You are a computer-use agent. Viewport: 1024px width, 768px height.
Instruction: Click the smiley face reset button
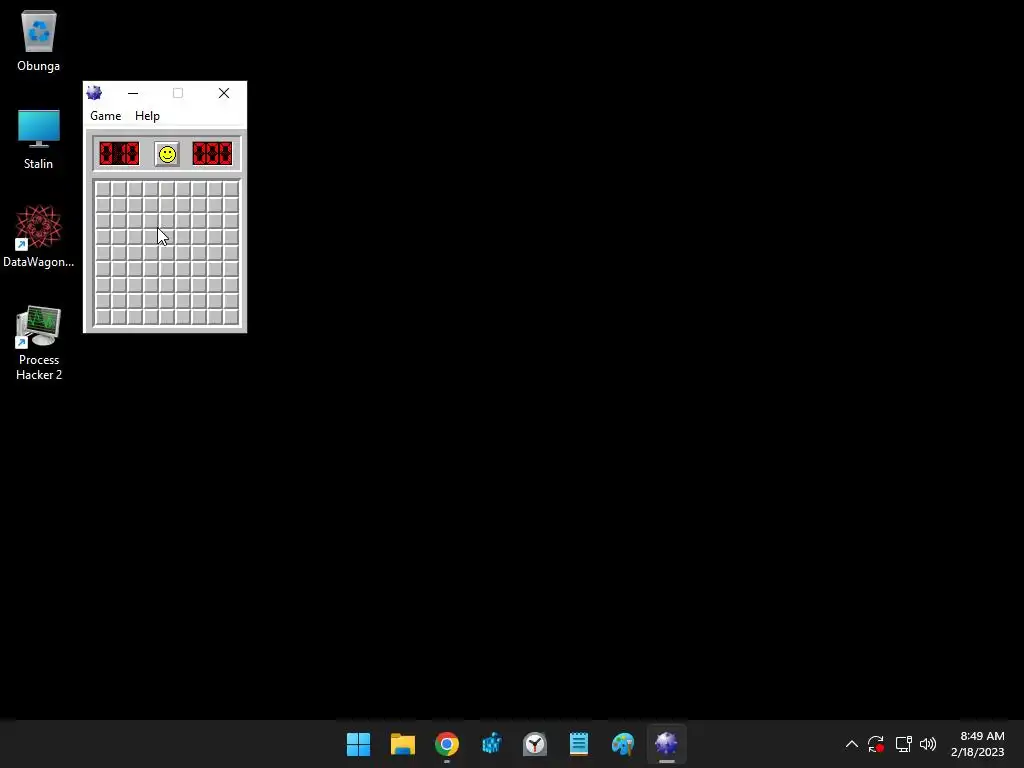pyautogui.click(x=167, y=154)
